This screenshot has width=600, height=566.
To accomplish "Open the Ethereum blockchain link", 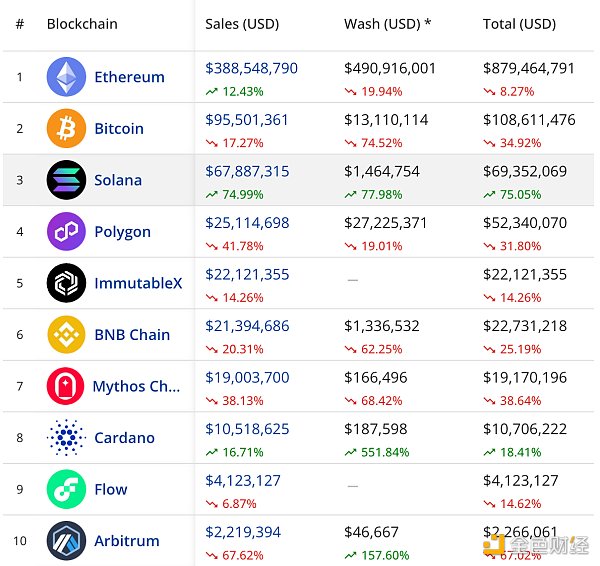I will 129,77.
